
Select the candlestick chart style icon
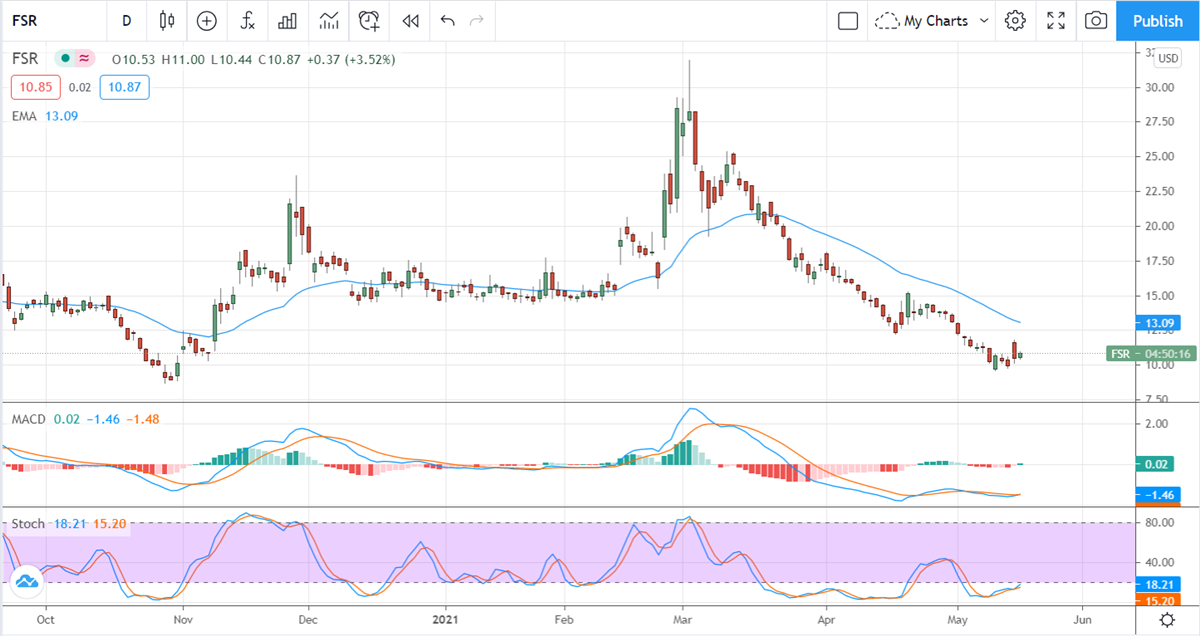point(166,20)
